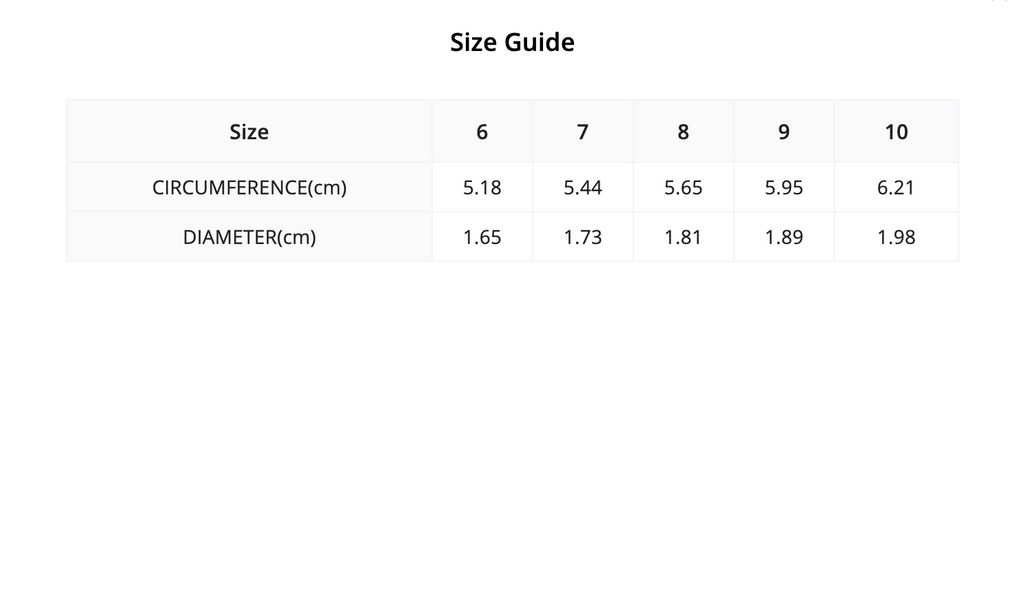Close the size guide popup
This screenshot has width=1024, height=608.
999,1
